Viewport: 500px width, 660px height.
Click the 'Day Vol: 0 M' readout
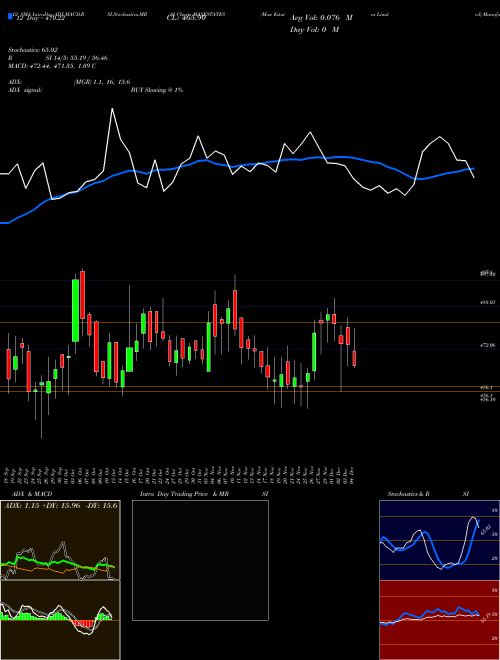[314, 30]
